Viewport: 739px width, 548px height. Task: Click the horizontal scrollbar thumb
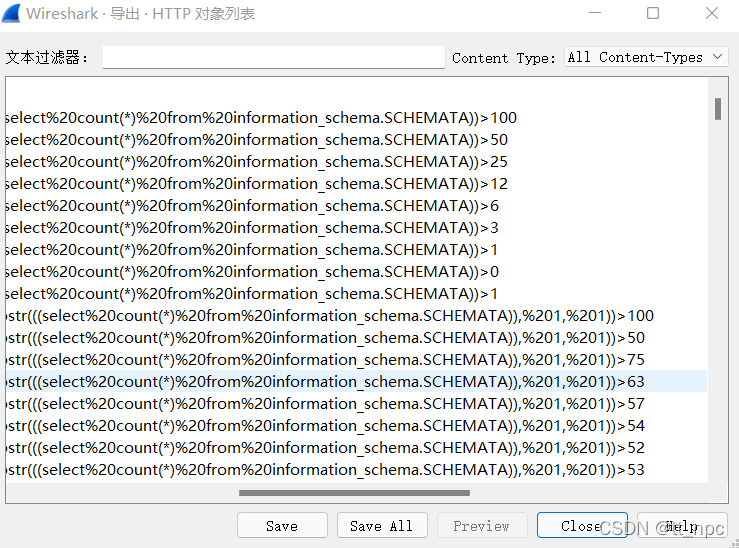(x=354, y=493)
